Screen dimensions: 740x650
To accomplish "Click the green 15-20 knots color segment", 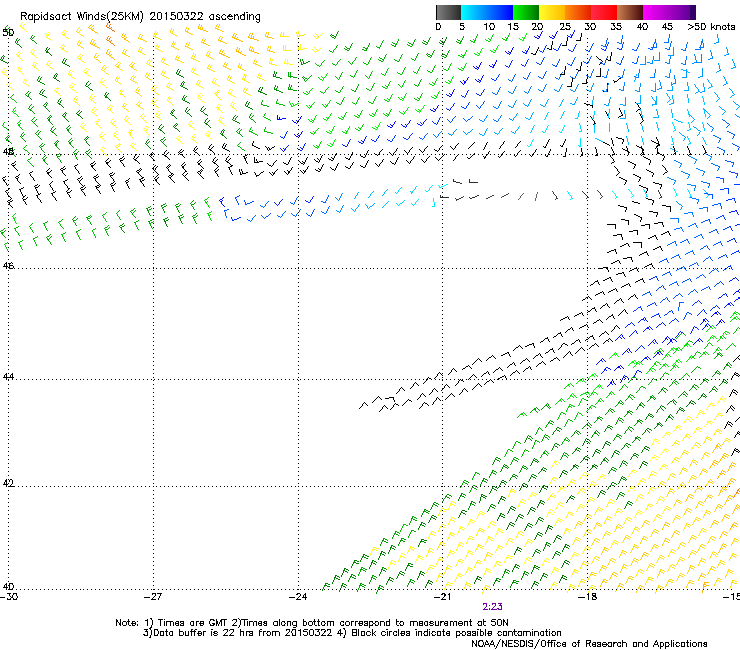I will (526, 12).
